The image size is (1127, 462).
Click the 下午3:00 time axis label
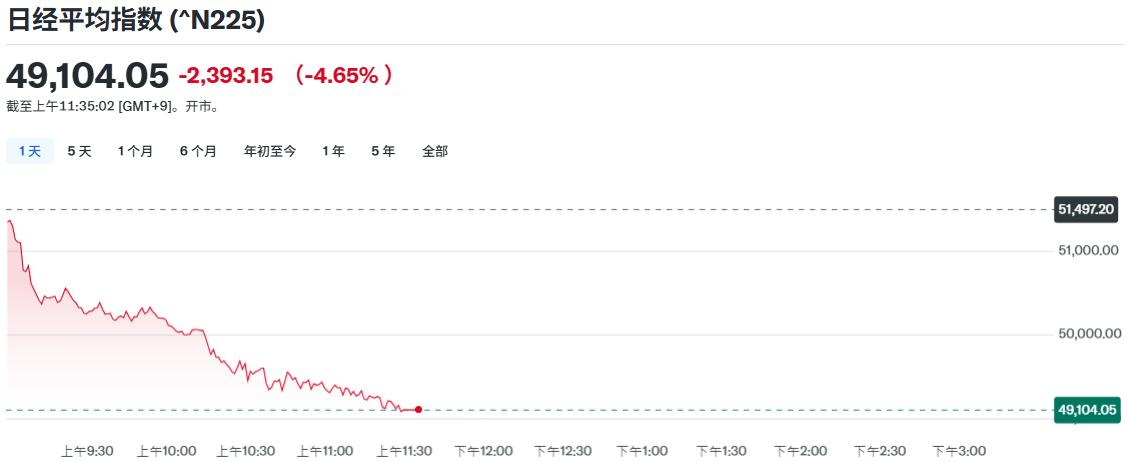[x=959, y=451]
